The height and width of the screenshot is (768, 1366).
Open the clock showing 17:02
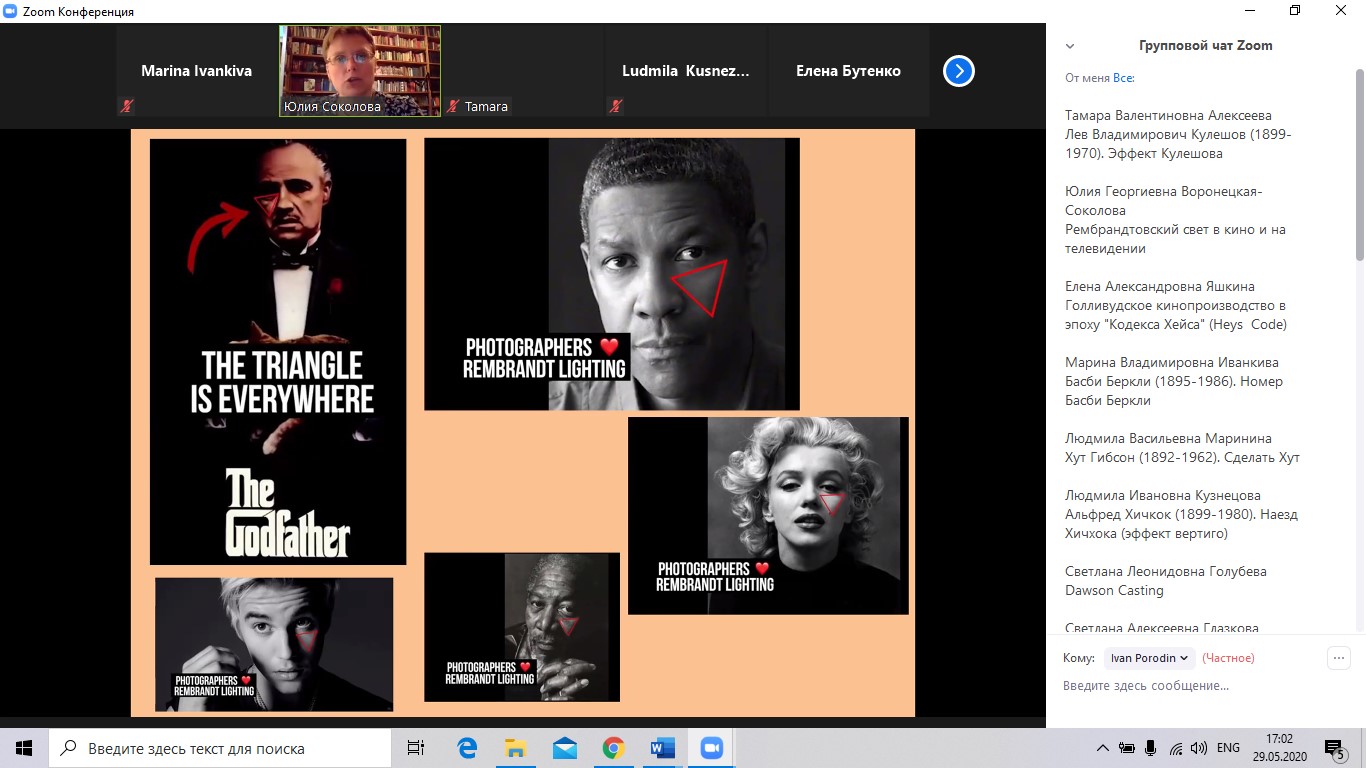[x=1279, y=748]
